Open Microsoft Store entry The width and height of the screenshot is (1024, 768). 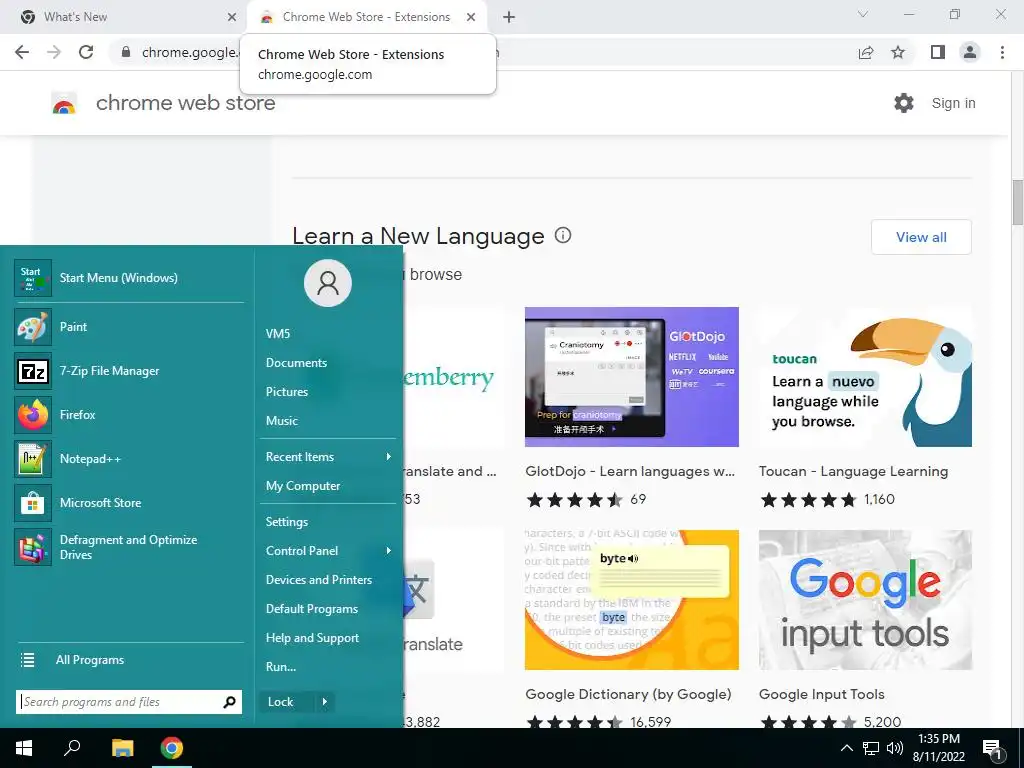point(129,503)
